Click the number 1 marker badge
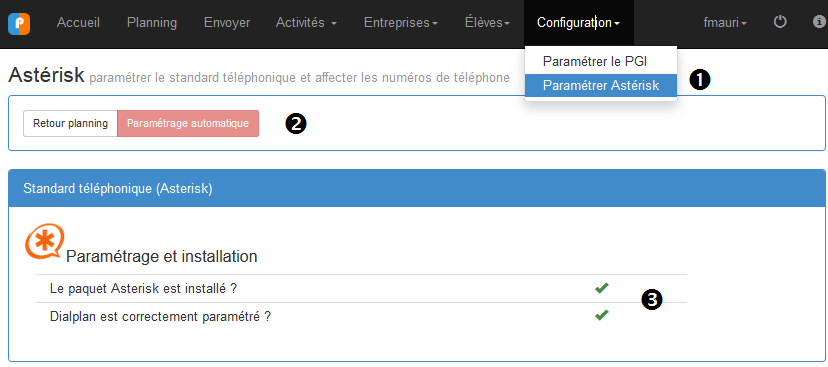Image resolution: width=828 pixels, height=367 pixels. [700, 80]
